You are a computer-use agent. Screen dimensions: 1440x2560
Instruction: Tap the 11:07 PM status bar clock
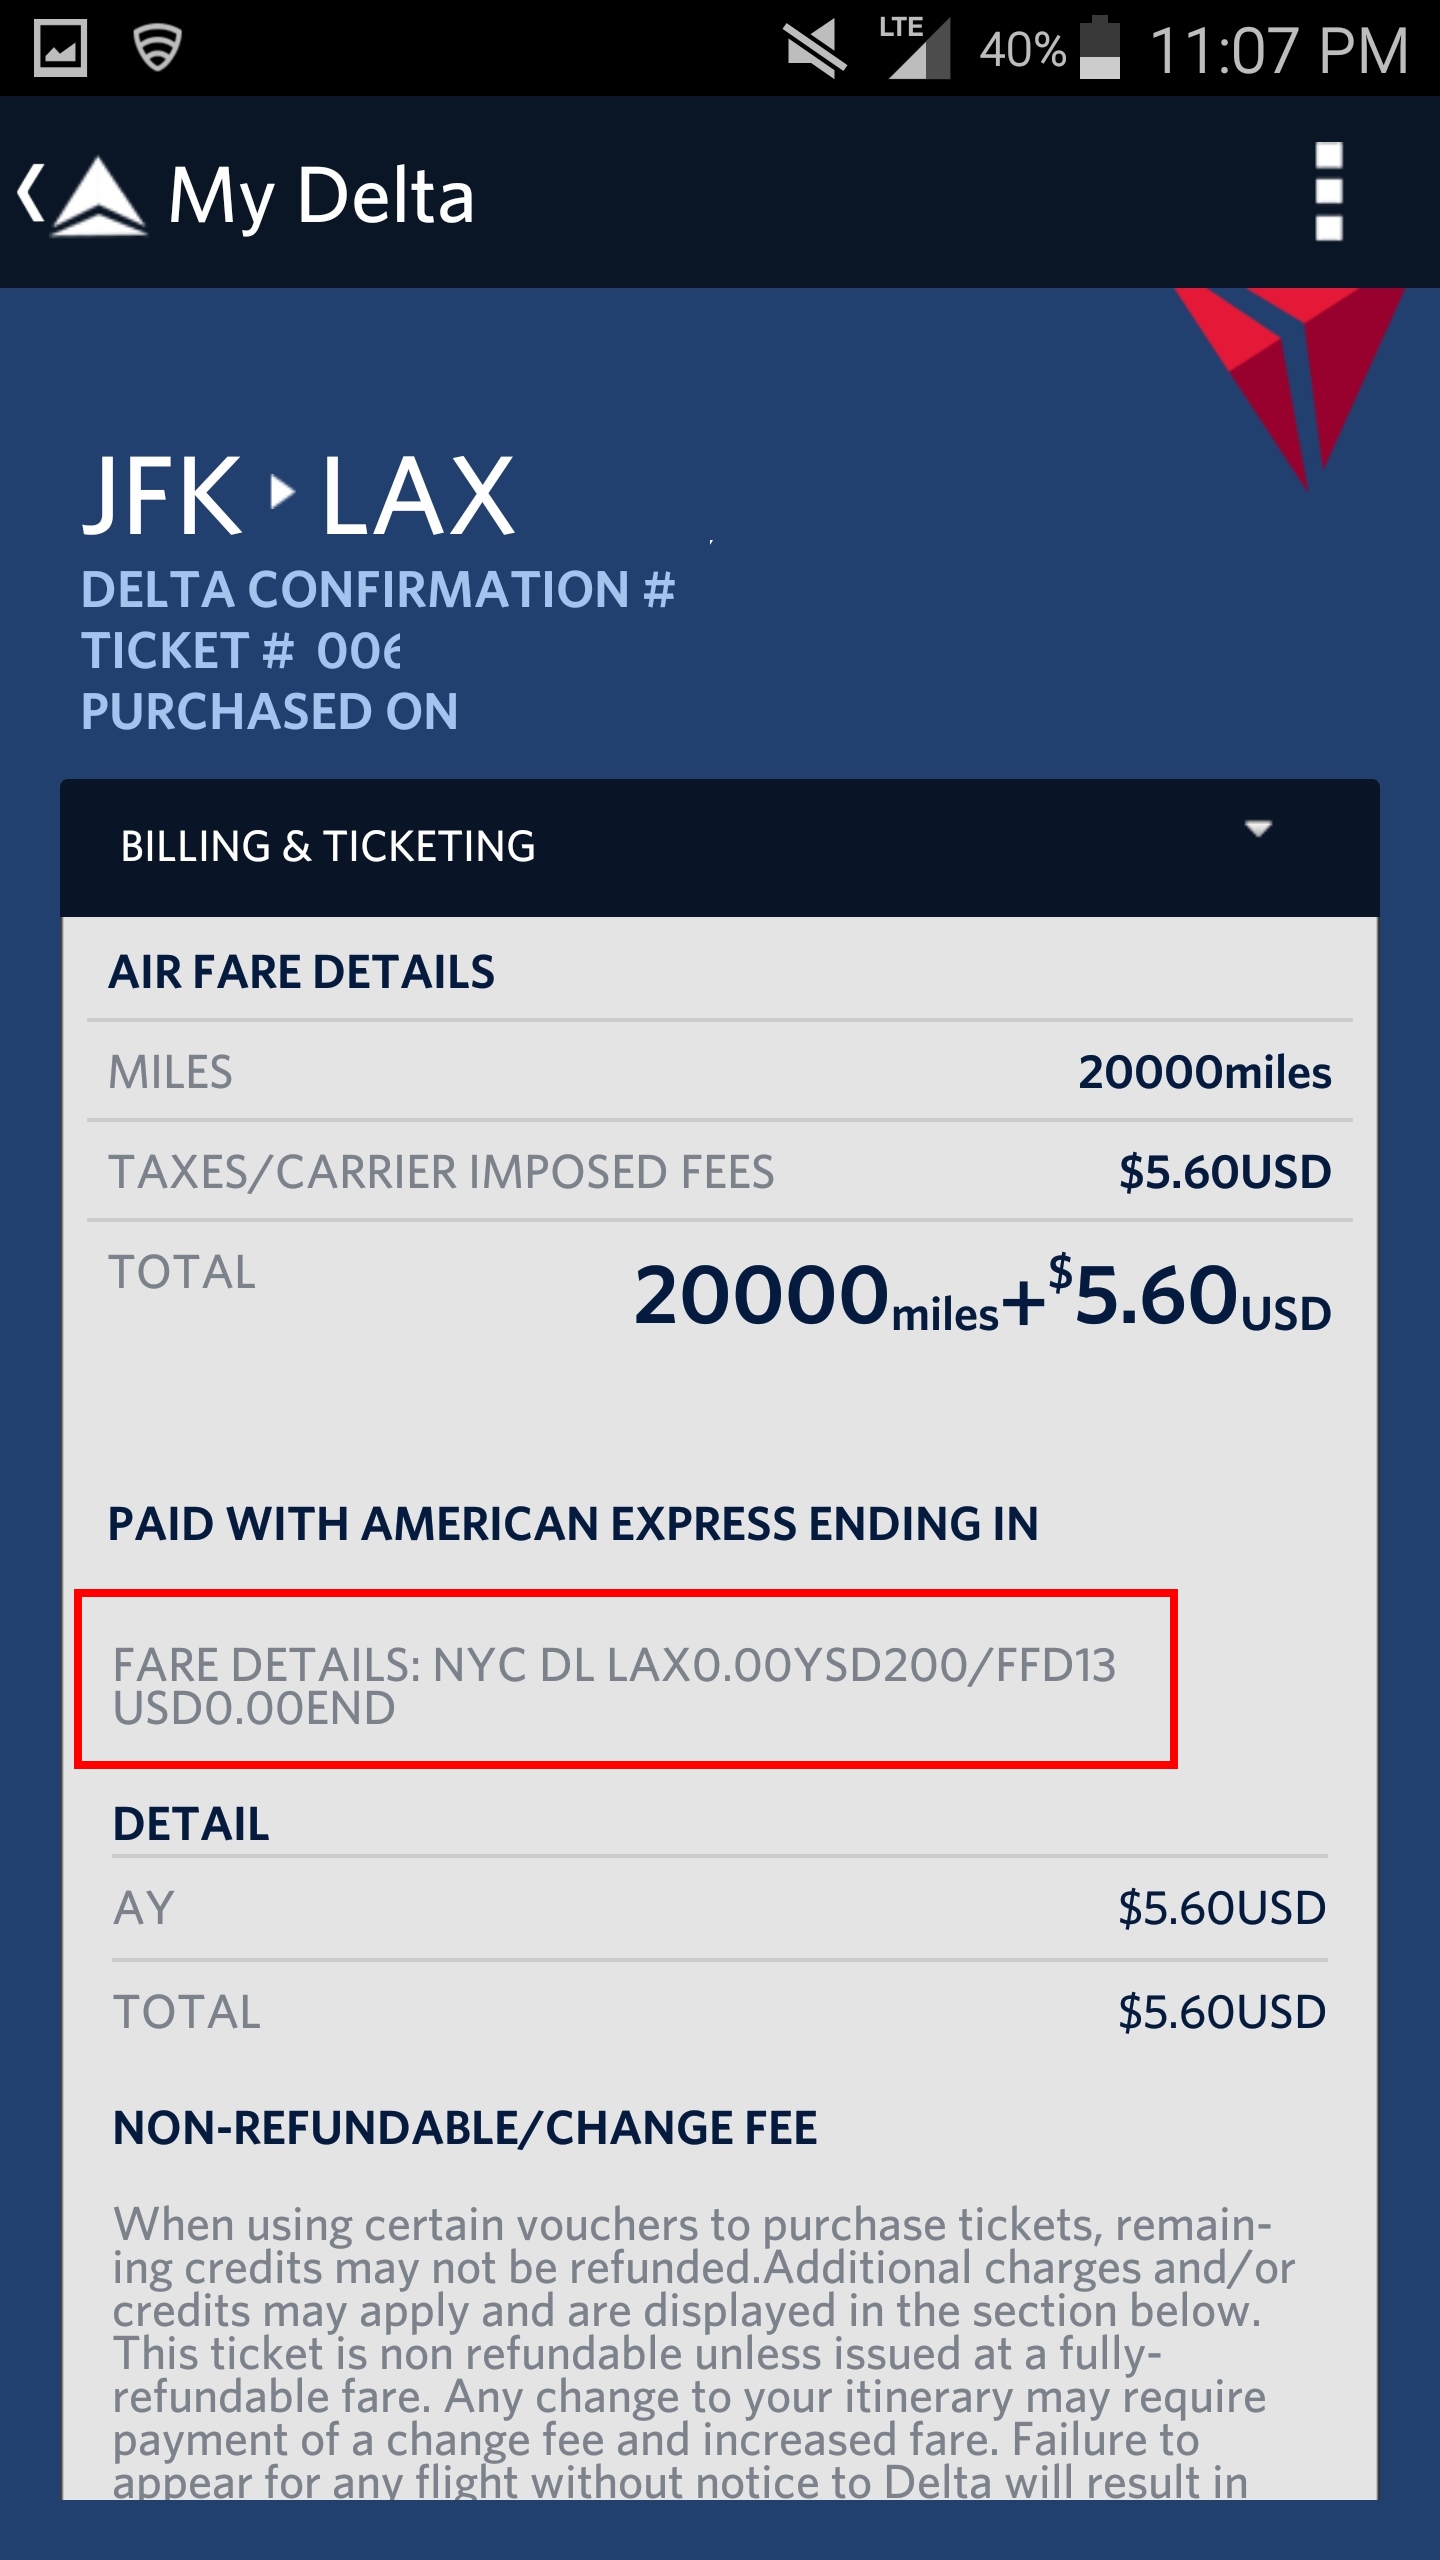1279,50
